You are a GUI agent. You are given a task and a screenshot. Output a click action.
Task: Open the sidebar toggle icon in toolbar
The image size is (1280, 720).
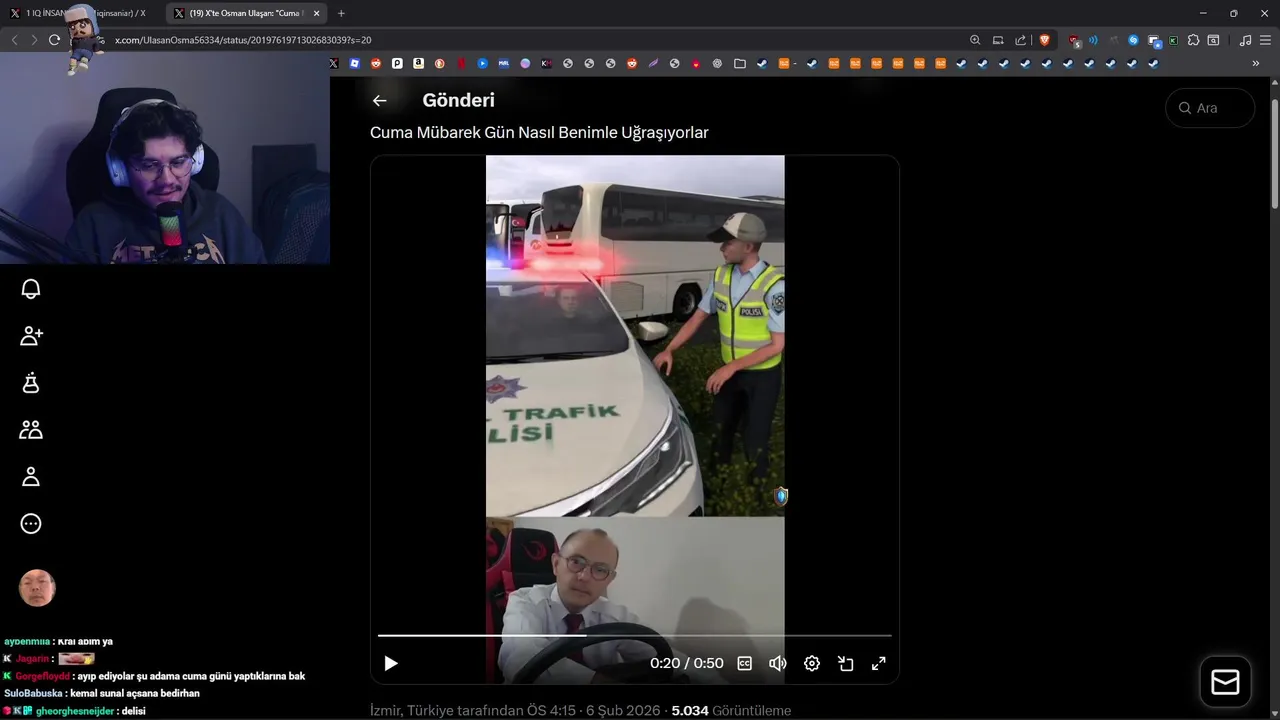pyautogui.click(x=1213, y=40)
